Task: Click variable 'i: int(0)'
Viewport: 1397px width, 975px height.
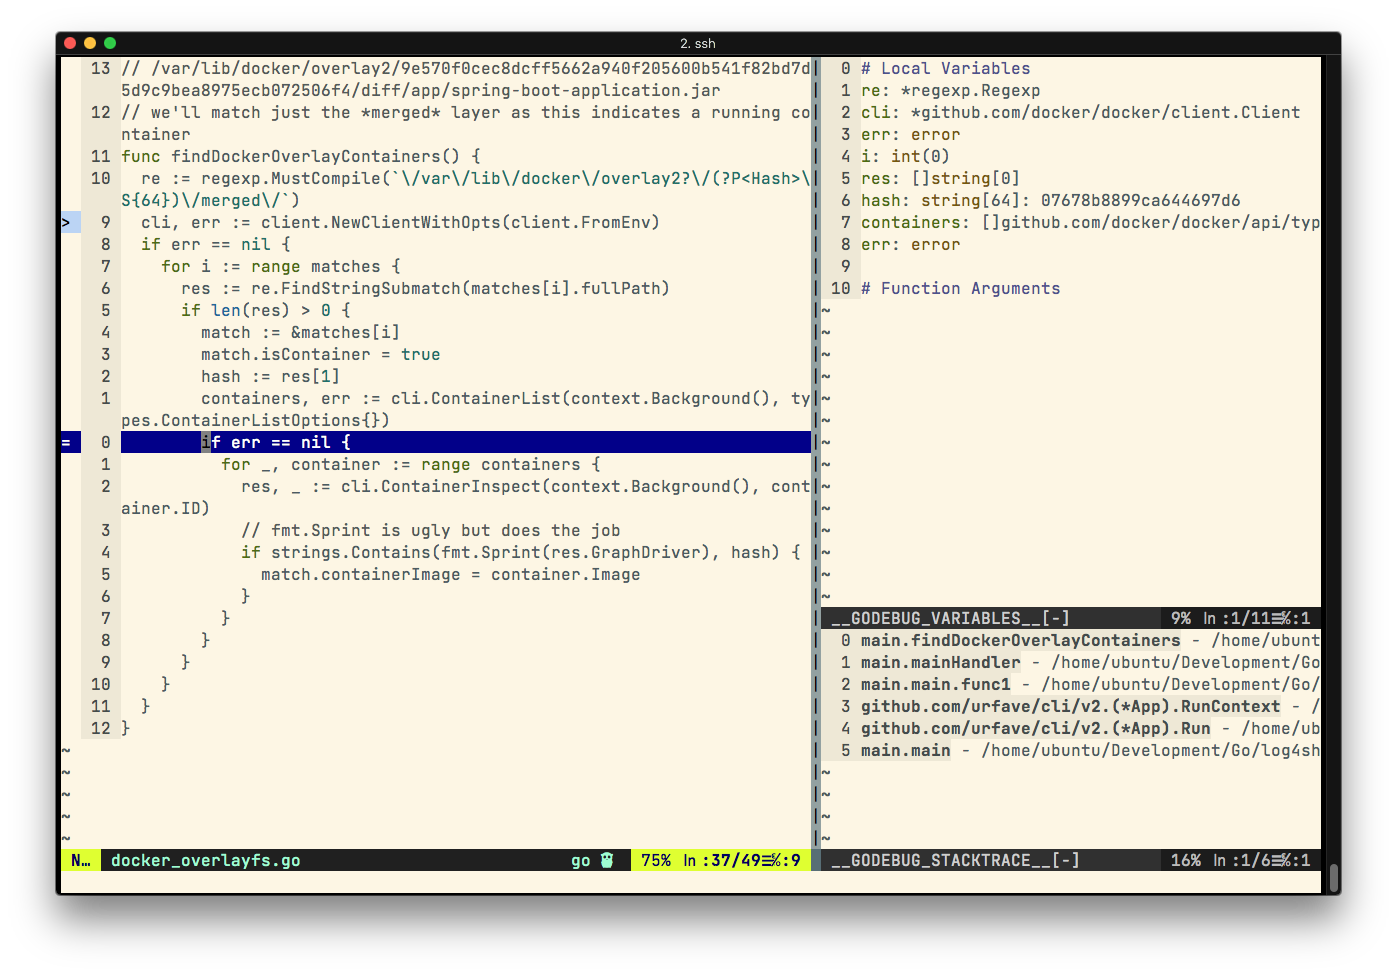Action: coord(906,156)
